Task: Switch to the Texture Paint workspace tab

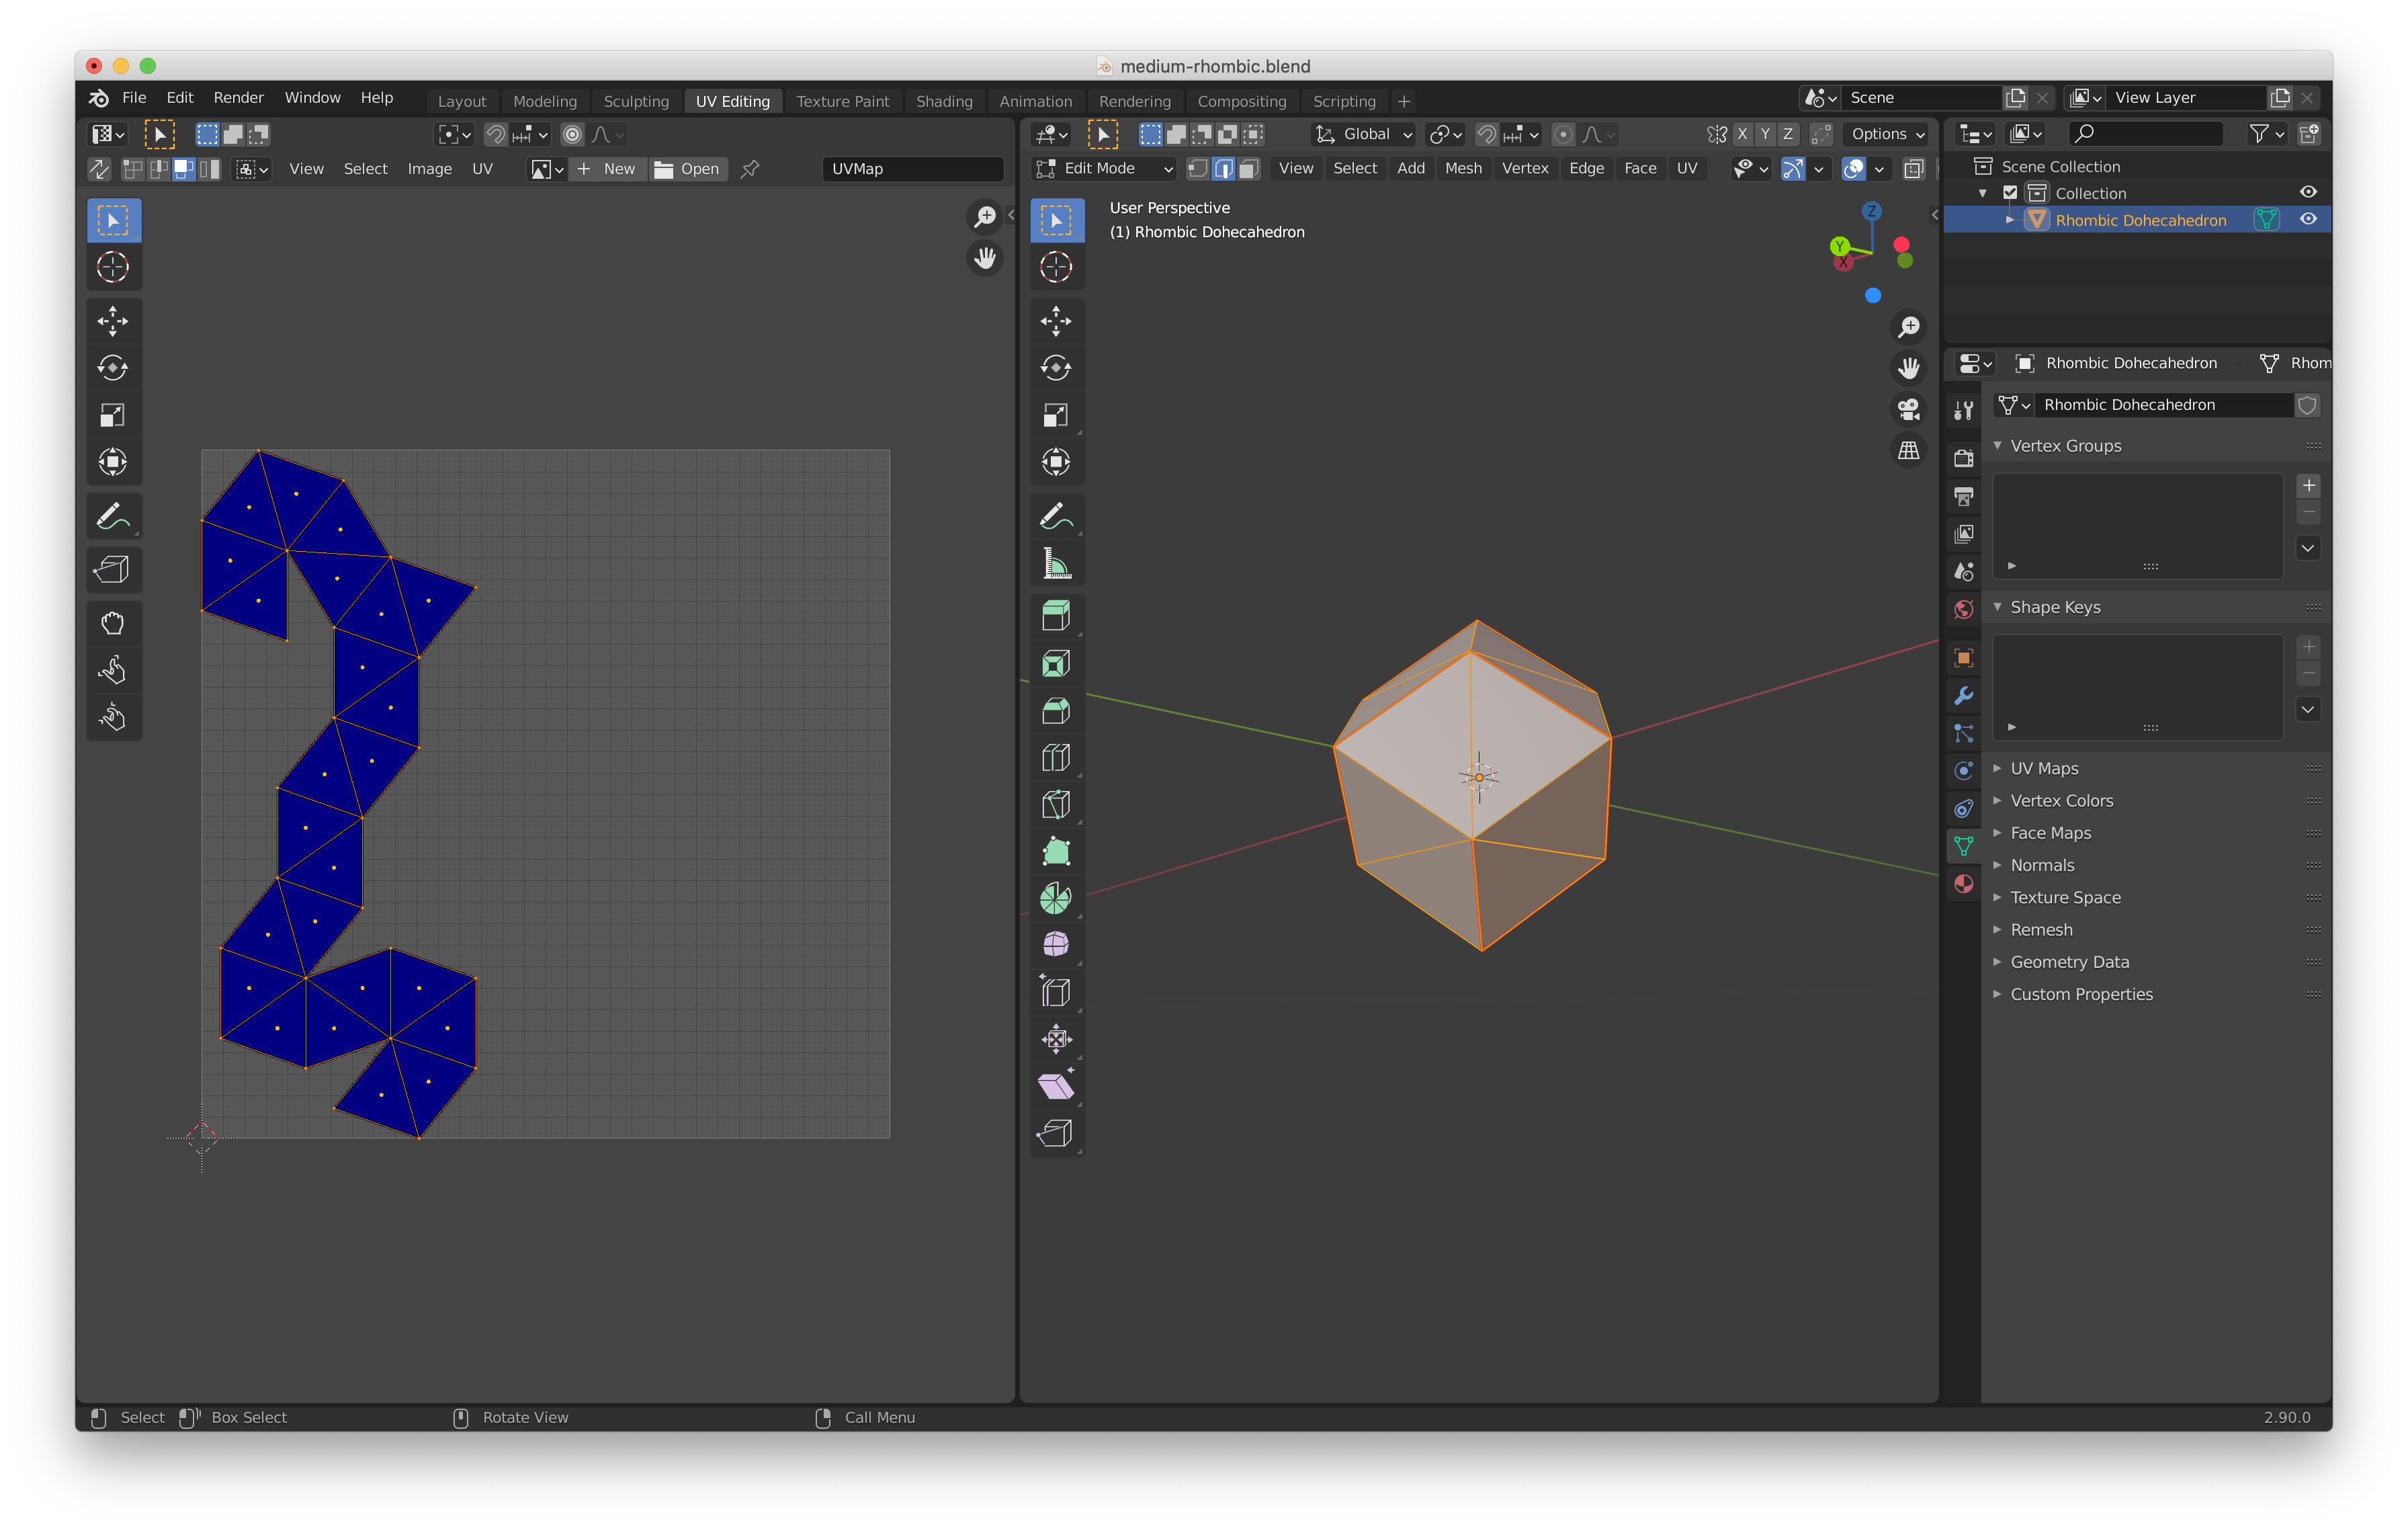Action: [842, 101]
